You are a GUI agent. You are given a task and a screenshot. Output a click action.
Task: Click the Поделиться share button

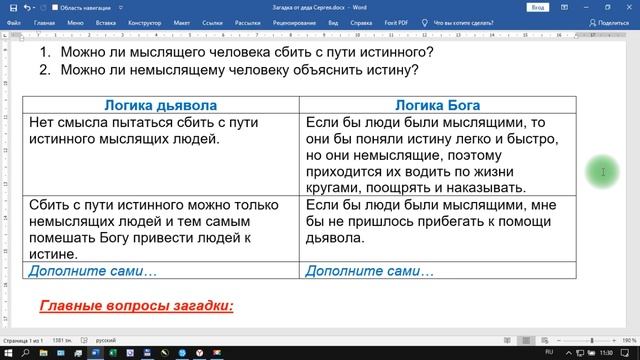[609, 23]
